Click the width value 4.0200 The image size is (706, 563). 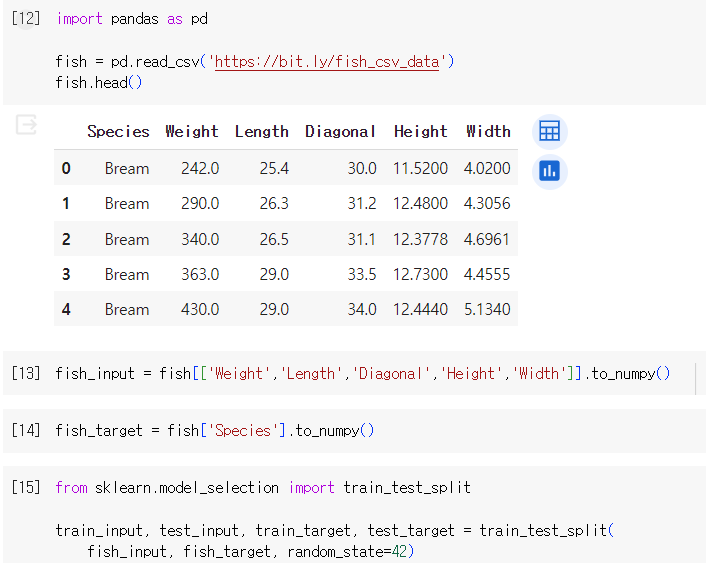coord(487,168)
